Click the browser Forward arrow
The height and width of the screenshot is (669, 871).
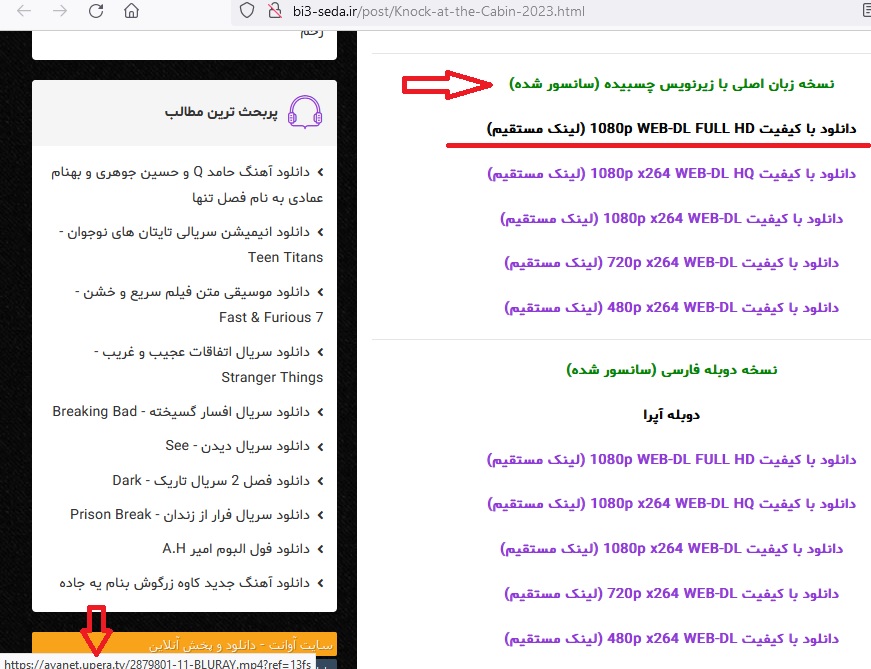[60, 11]
